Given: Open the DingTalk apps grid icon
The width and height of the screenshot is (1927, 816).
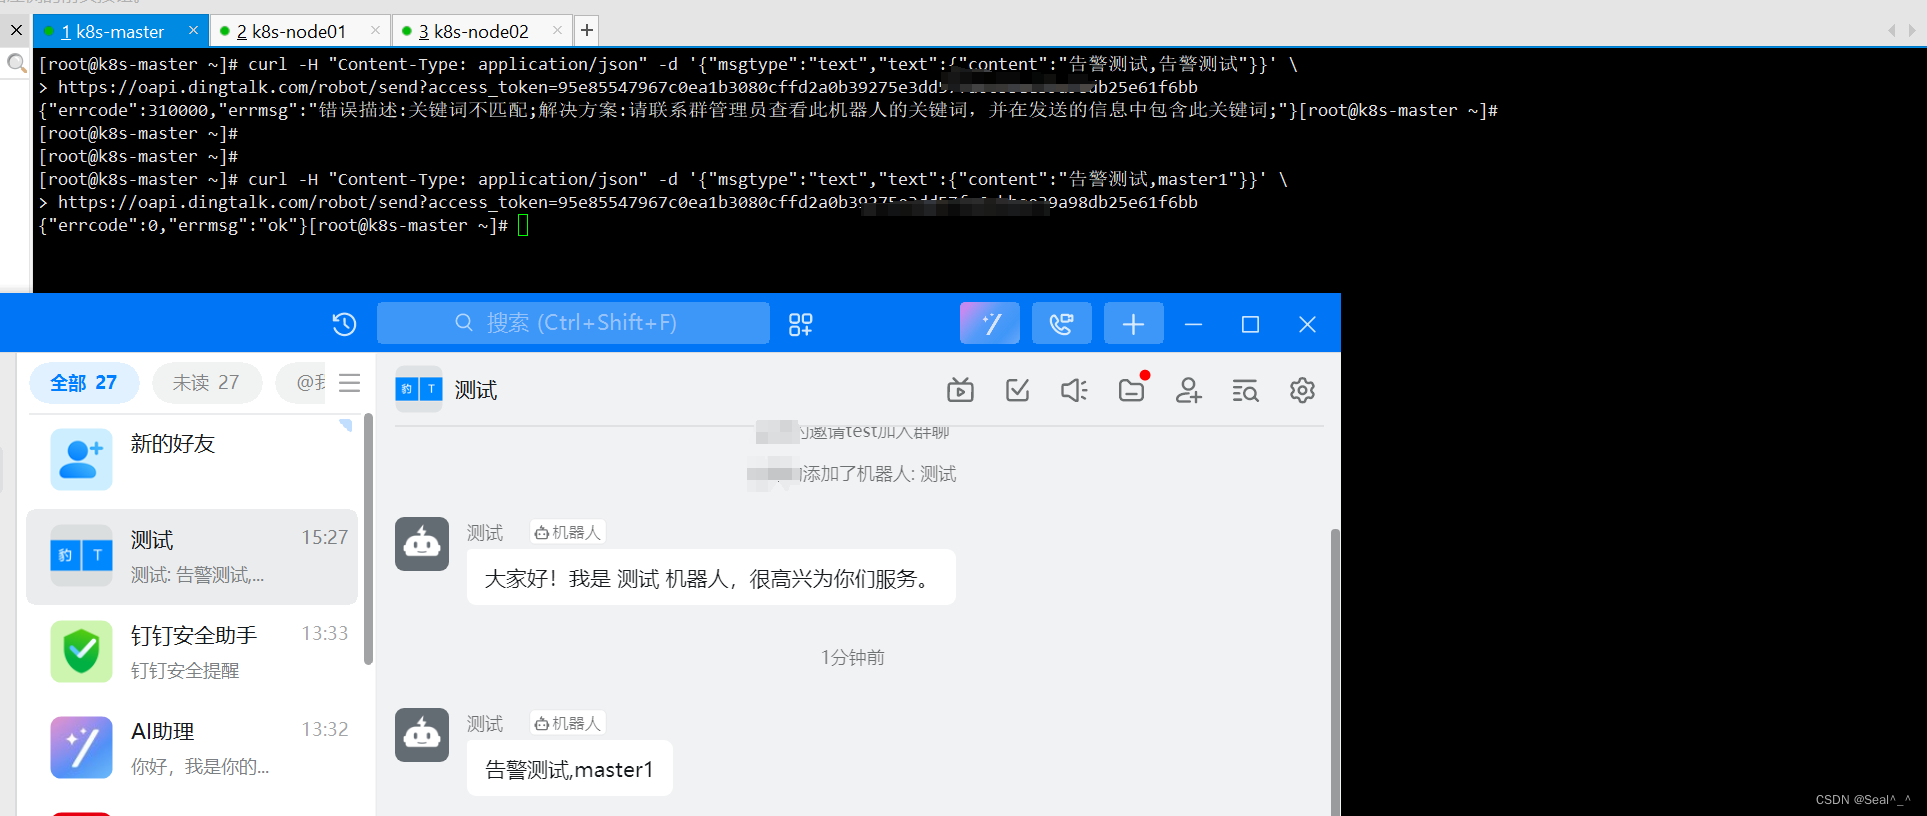Looking at the screenshot, I should [800, 324].
